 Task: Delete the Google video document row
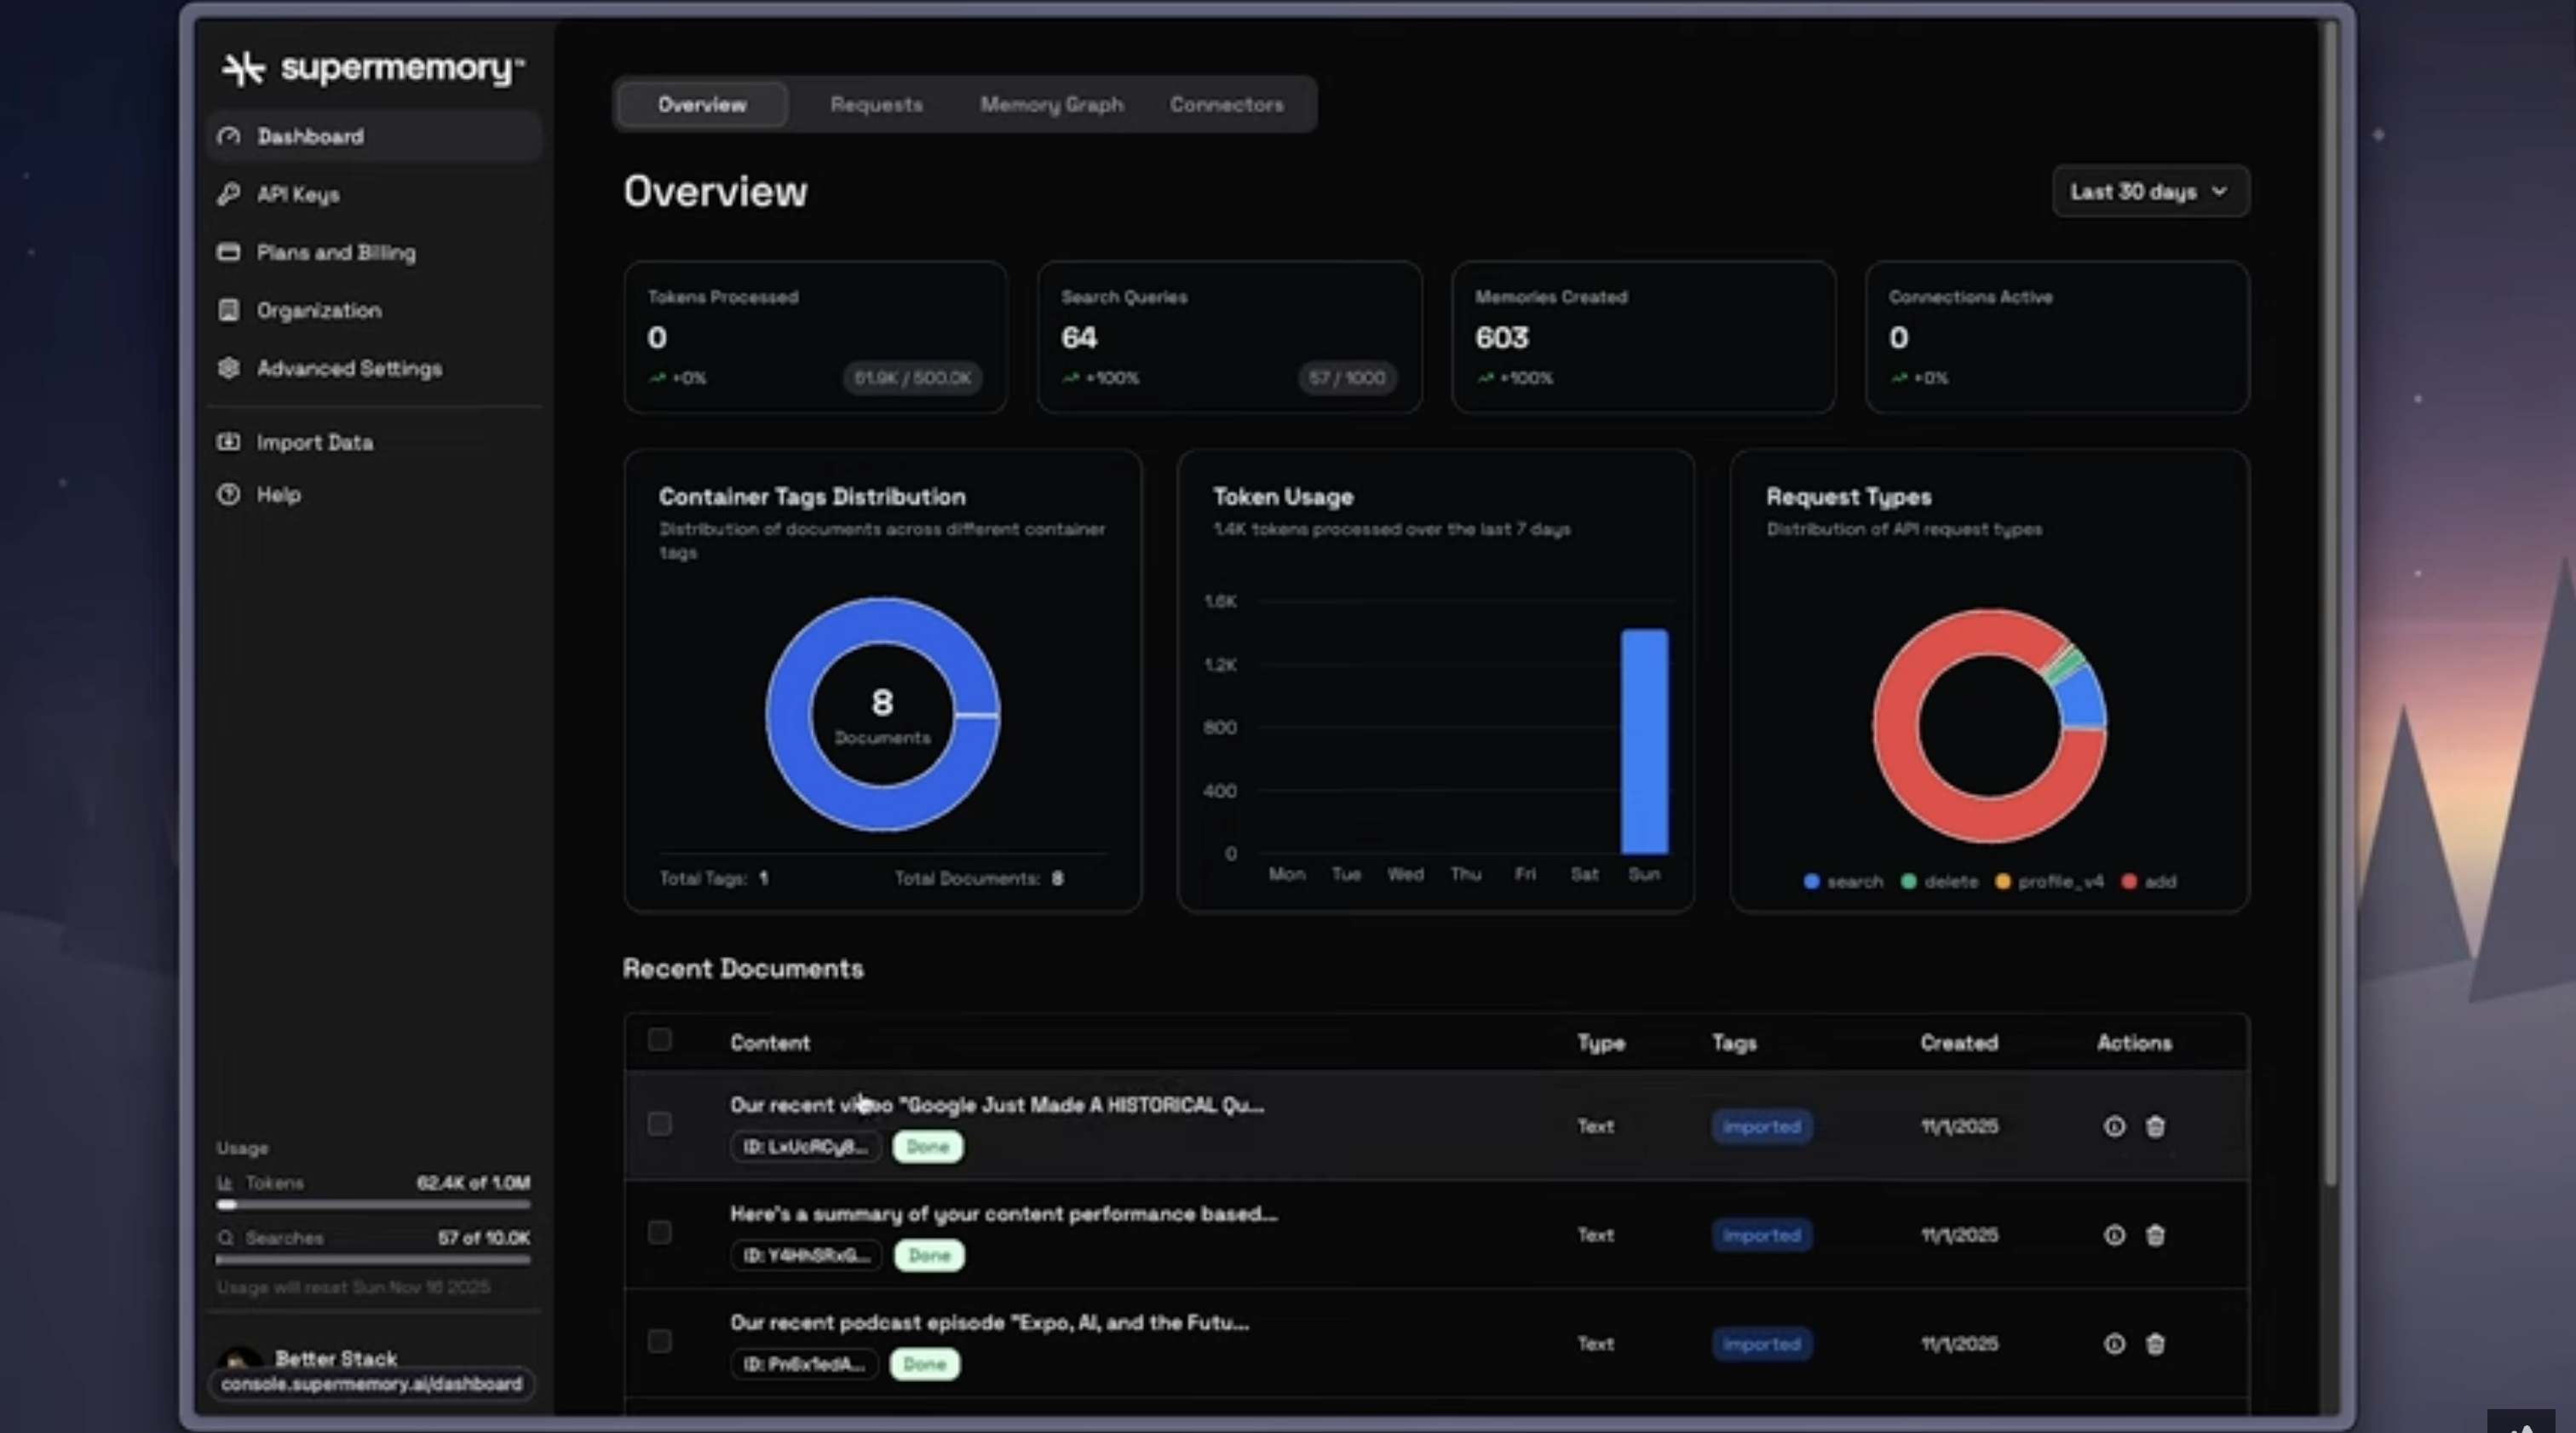(2156, 1126)
